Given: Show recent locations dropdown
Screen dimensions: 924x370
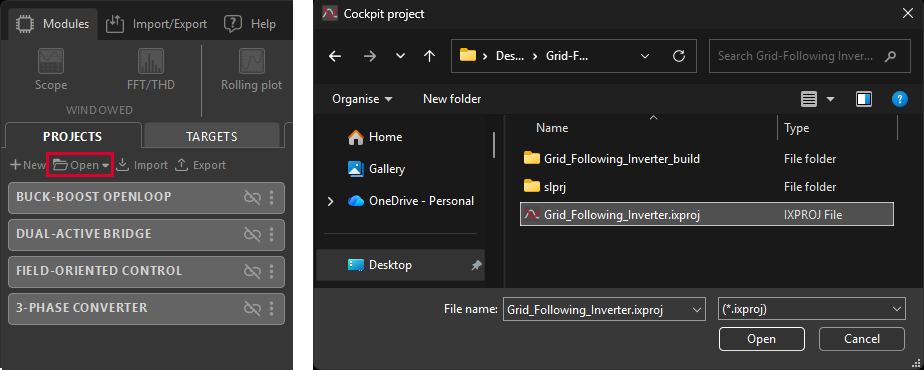Looking at the screenshot, I should [401, 56].
